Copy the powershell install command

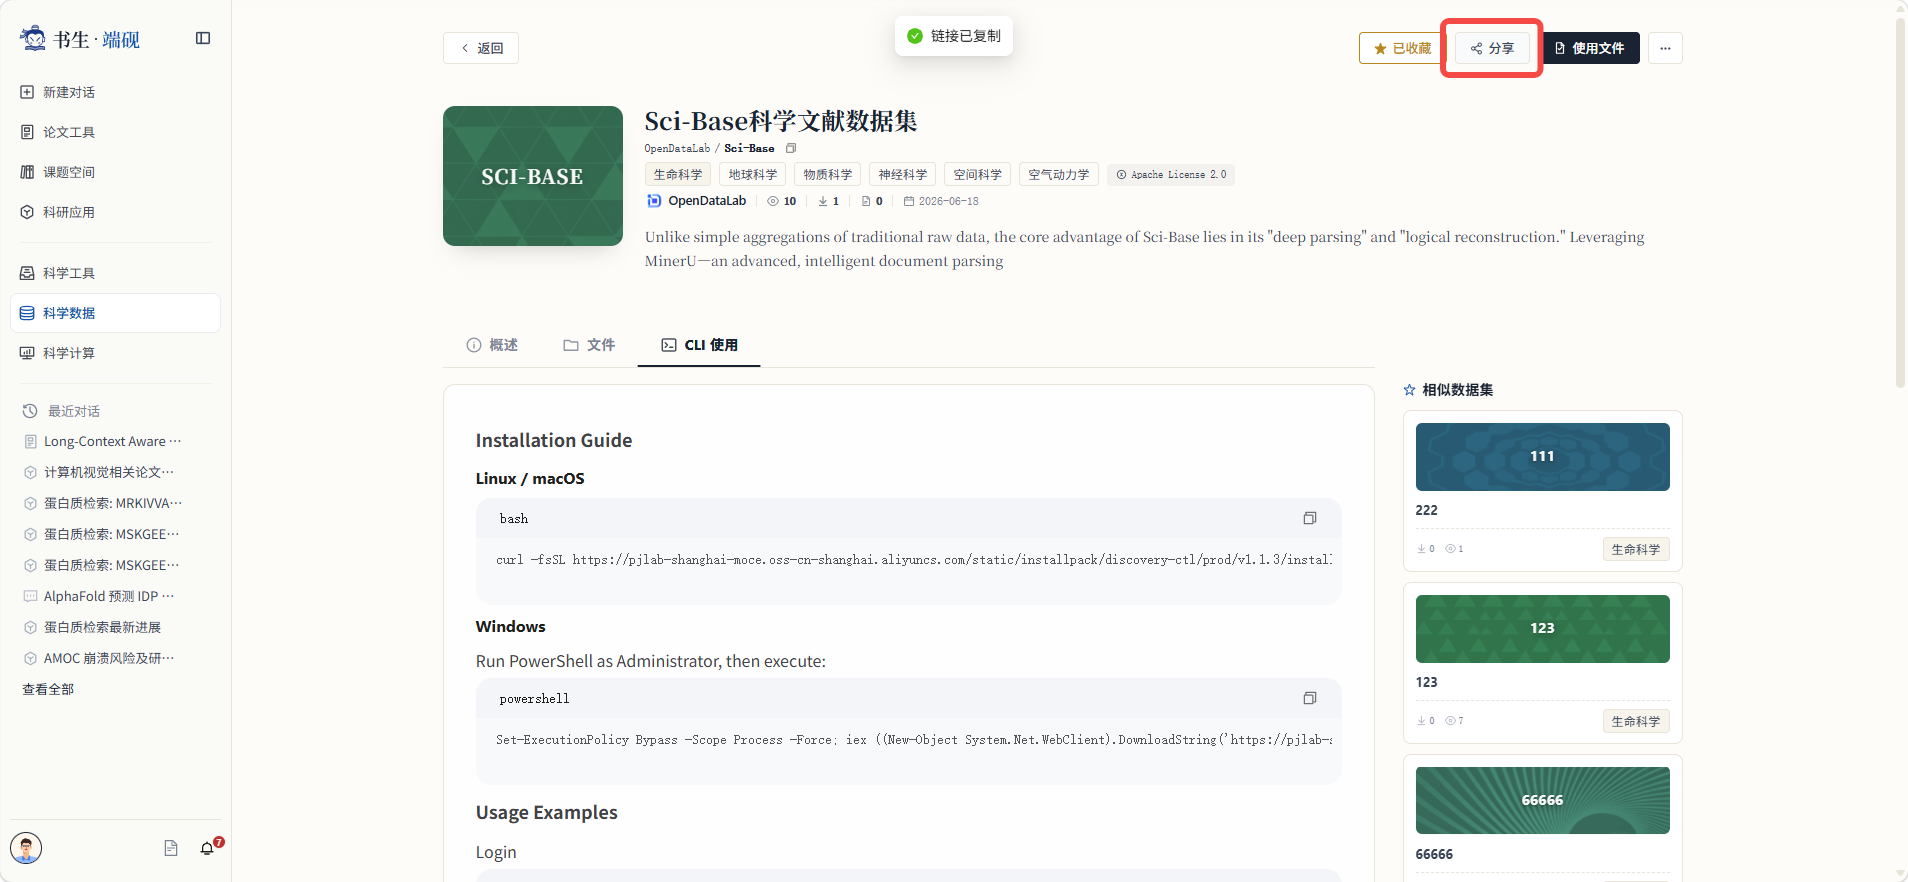pyautogui.click(x=1310, y=698)
